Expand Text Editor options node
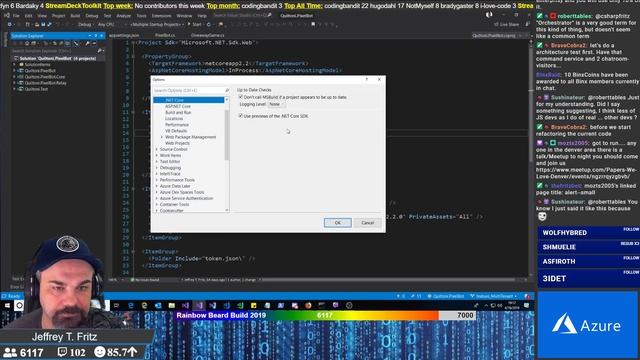 pos(157,161)
